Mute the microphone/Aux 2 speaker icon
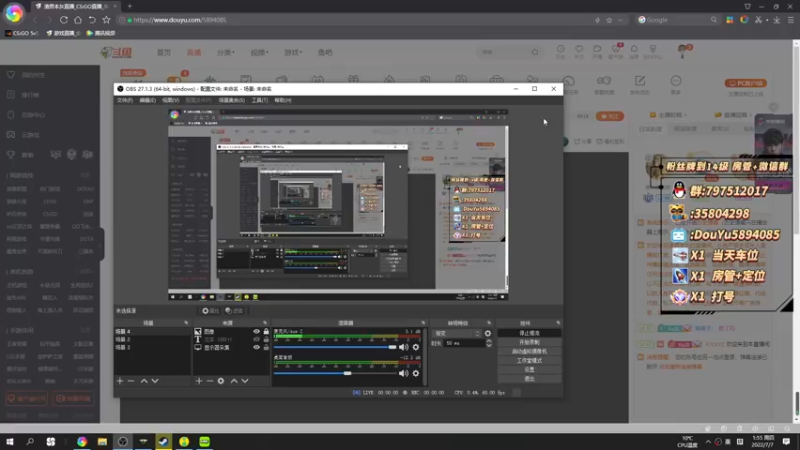800x450 pixels. (404, 347)
